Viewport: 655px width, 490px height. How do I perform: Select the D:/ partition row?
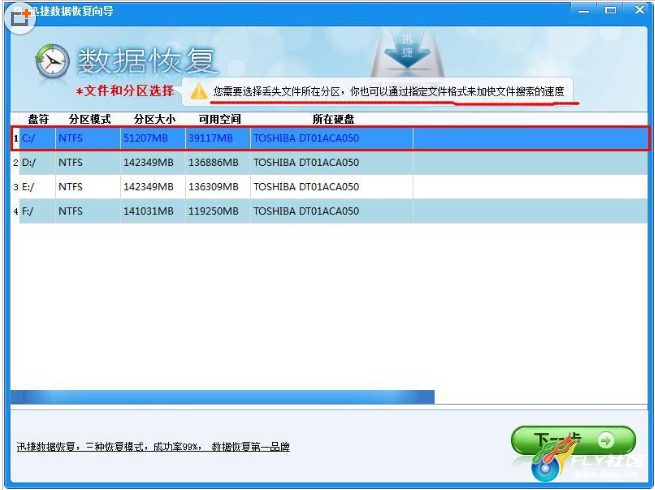click(x=330, y=162)
